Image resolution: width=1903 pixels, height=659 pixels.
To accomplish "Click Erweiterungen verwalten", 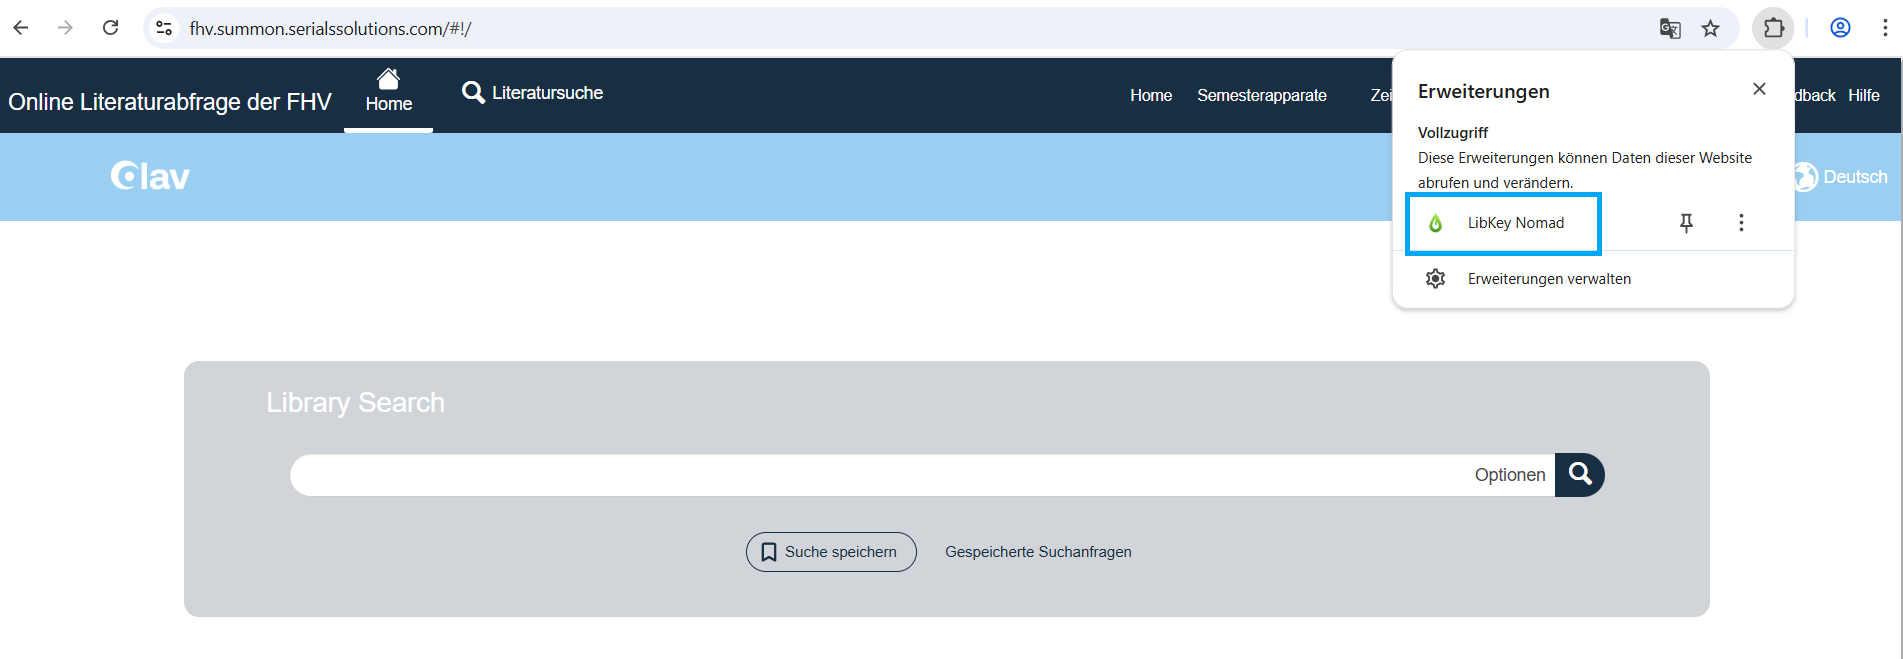I will coord(1548,279).
